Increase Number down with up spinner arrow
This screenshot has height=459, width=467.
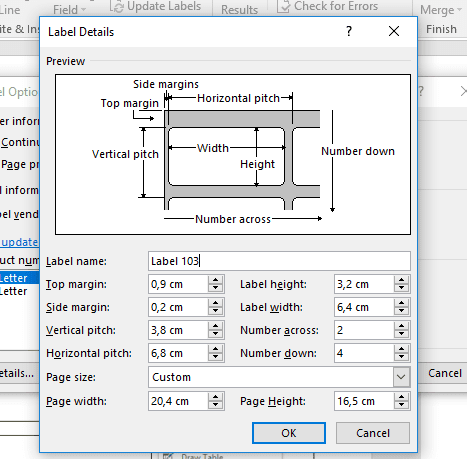(x=401, y=349)
